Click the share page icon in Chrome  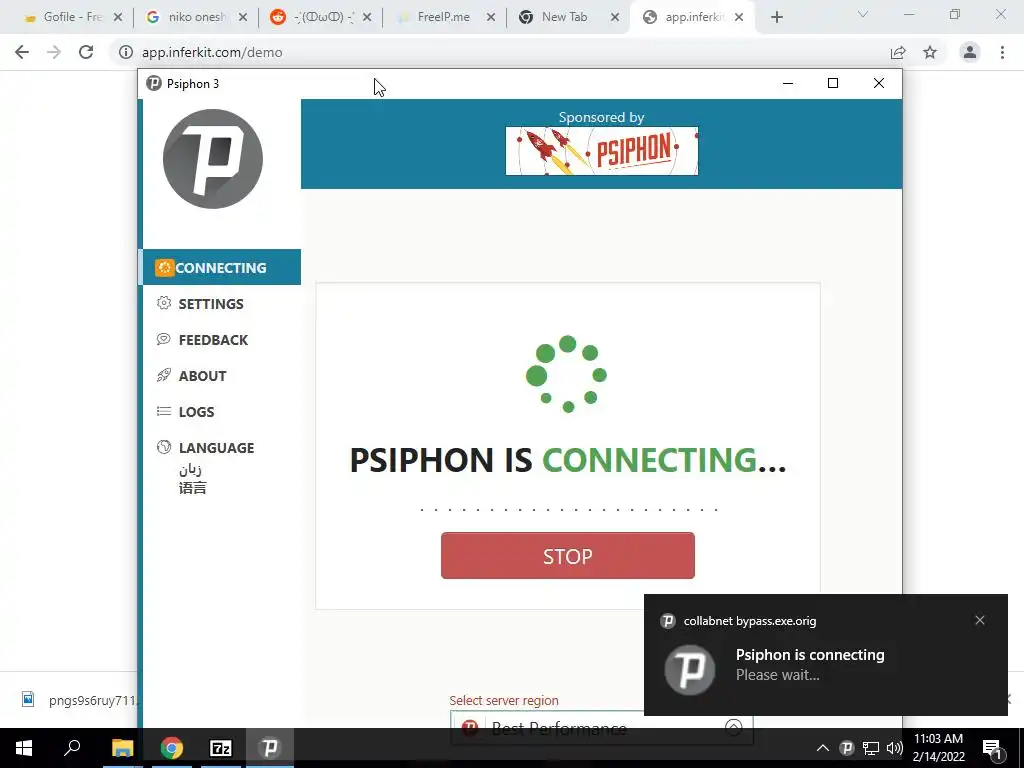tap(898, 52)
